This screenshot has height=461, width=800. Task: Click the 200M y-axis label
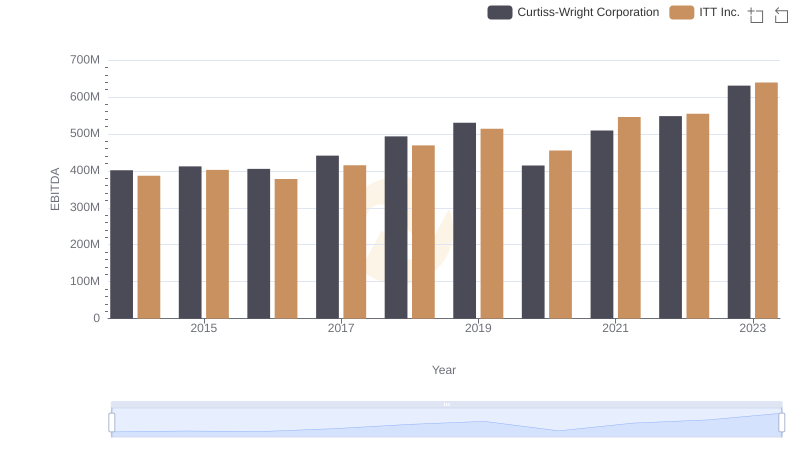tap(85, 244)
